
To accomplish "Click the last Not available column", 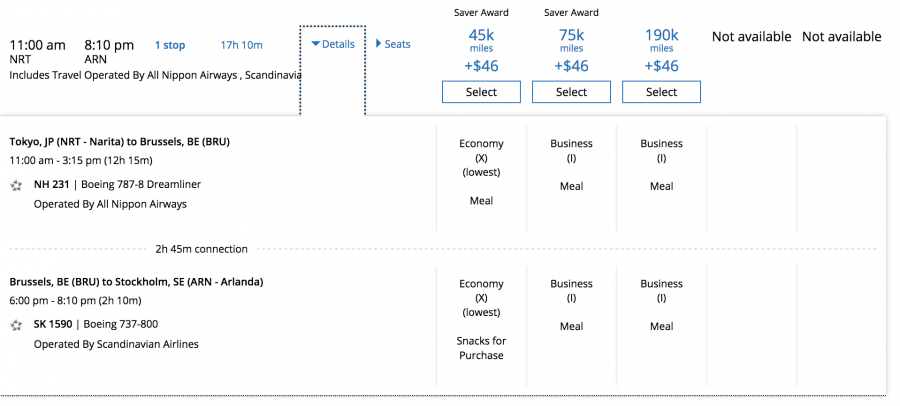I will (x=841, y=37).
